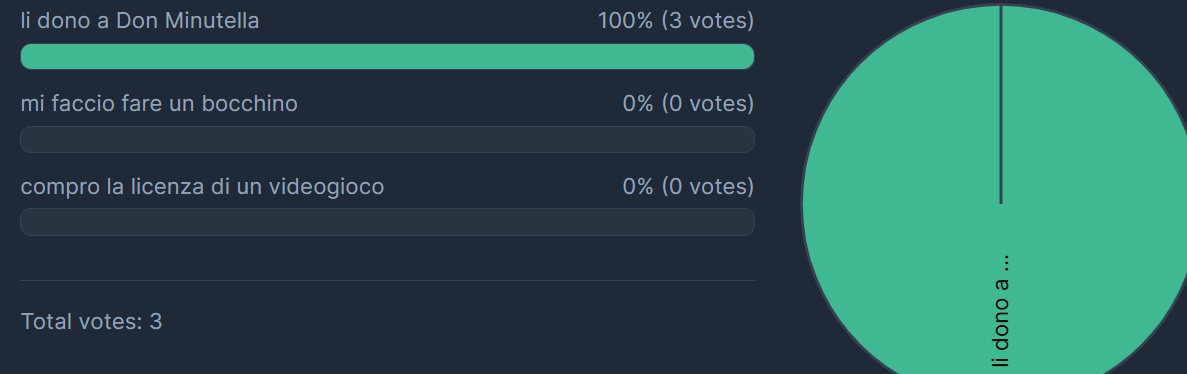
Task: Click the number '3' in the Total votes line
Action: [156, 321]
